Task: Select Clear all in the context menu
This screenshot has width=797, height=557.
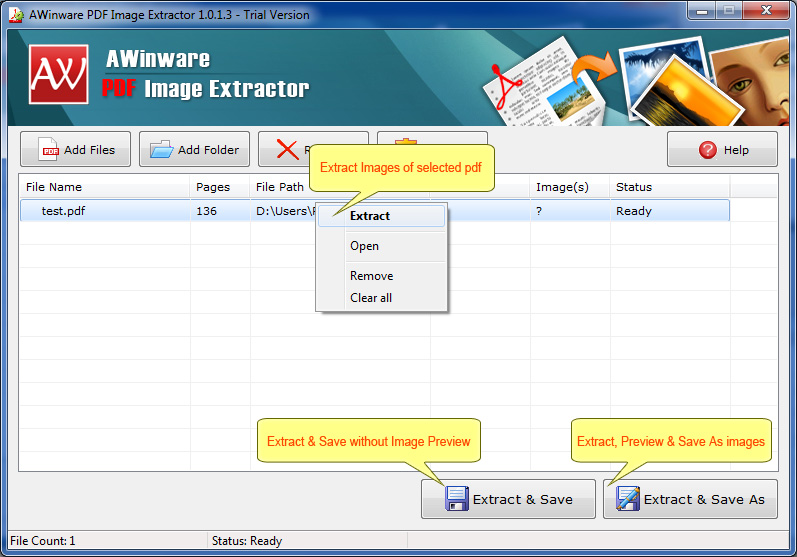Action: coord(382,298)
